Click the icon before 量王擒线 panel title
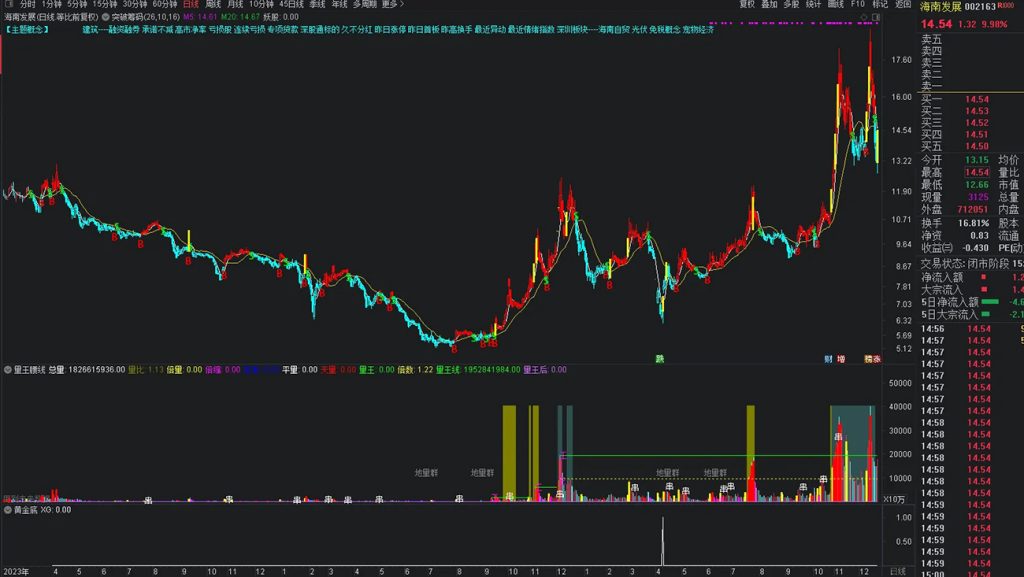Viewport: 1024px width, 577px height. pos(7,368)
